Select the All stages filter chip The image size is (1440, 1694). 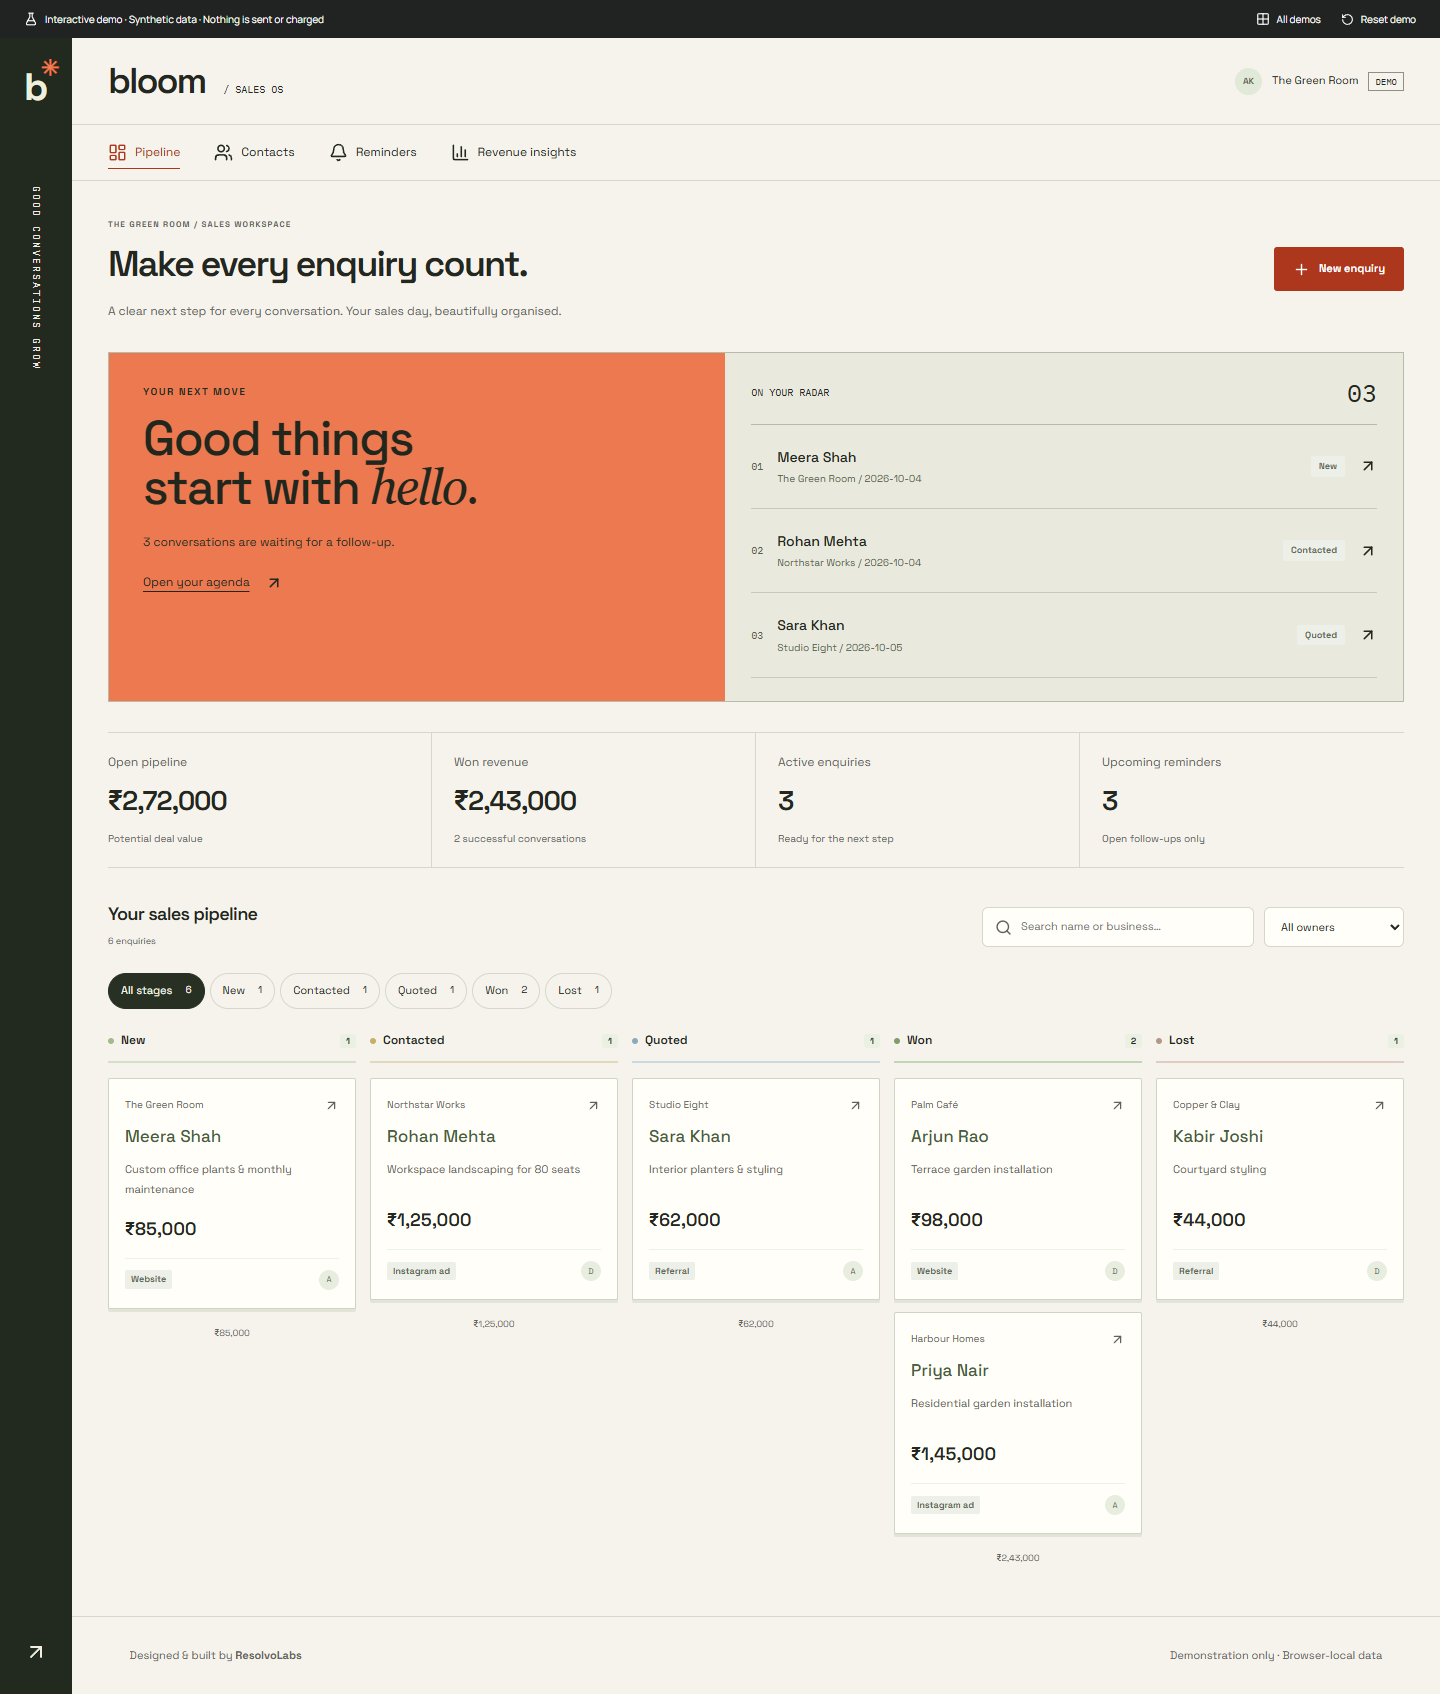point(156,991)
